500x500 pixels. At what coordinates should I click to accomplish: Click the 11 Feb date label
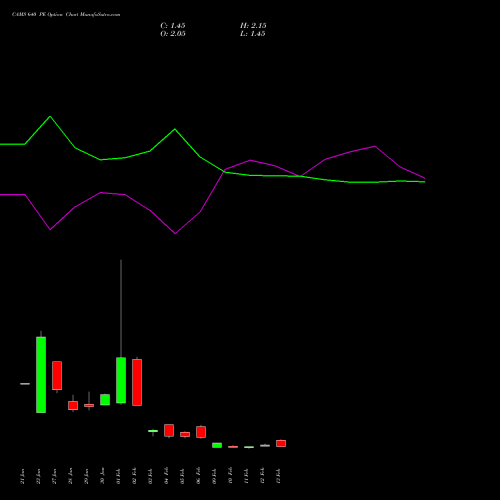tap(246, 476)
